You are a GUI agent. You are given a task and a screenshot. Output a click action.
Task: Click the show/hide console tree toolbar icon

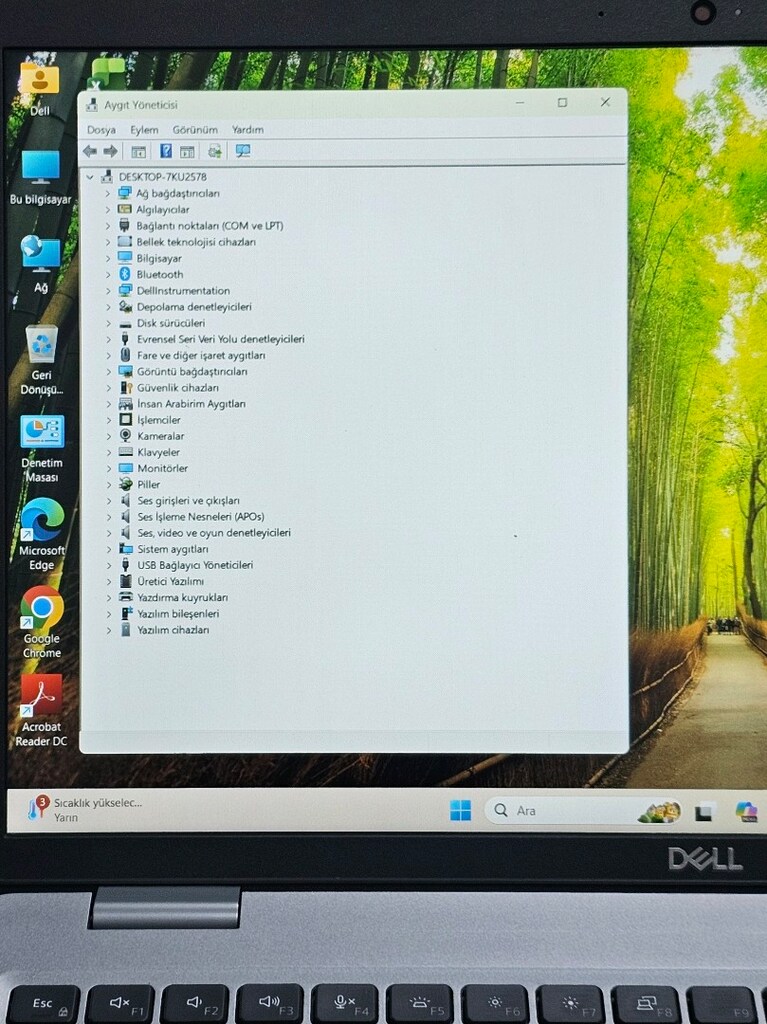(x=139, y=152)
